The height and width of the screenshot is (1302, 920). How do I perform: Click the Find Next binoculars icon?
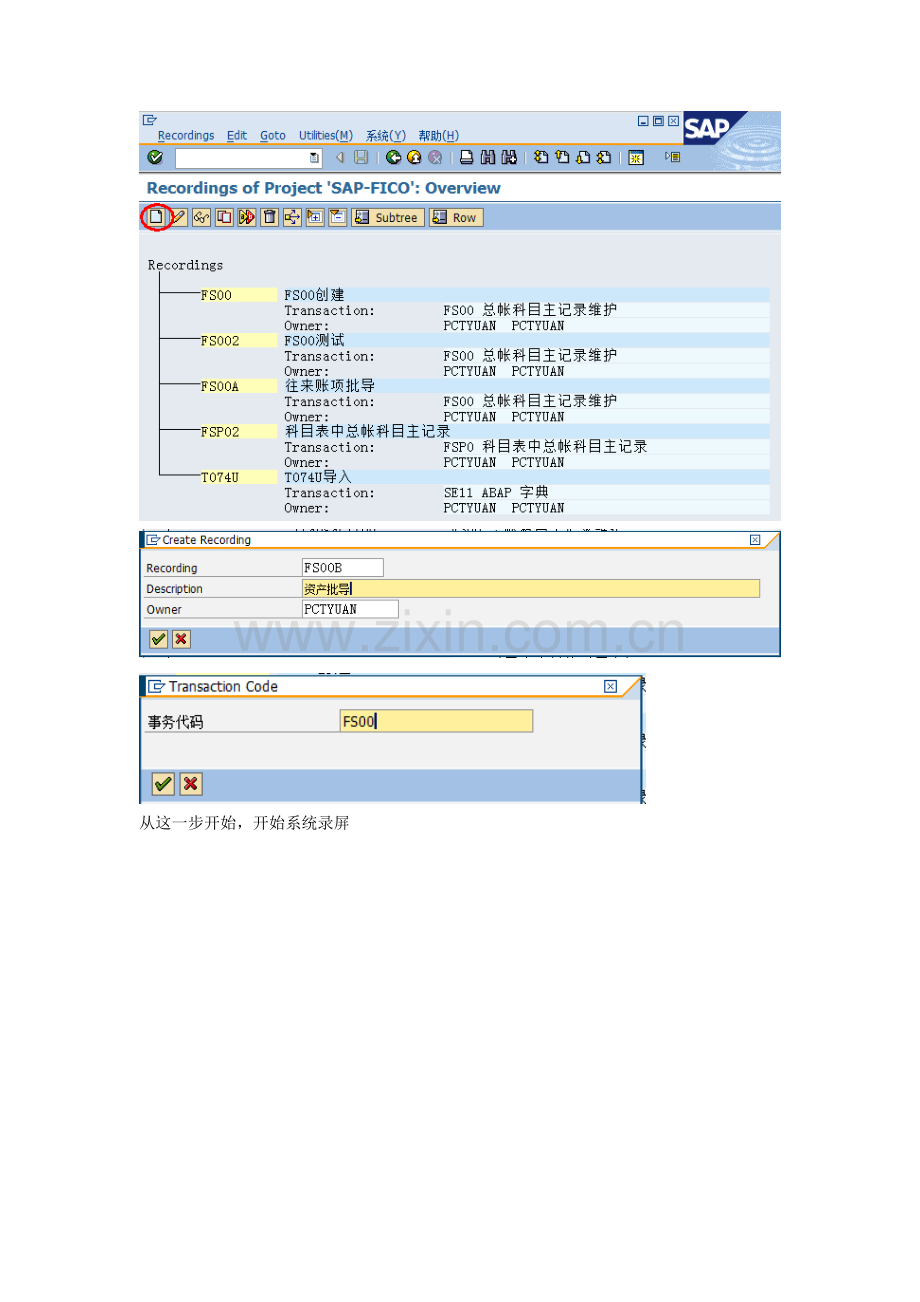pyautogui.click(x=509, y=158)
